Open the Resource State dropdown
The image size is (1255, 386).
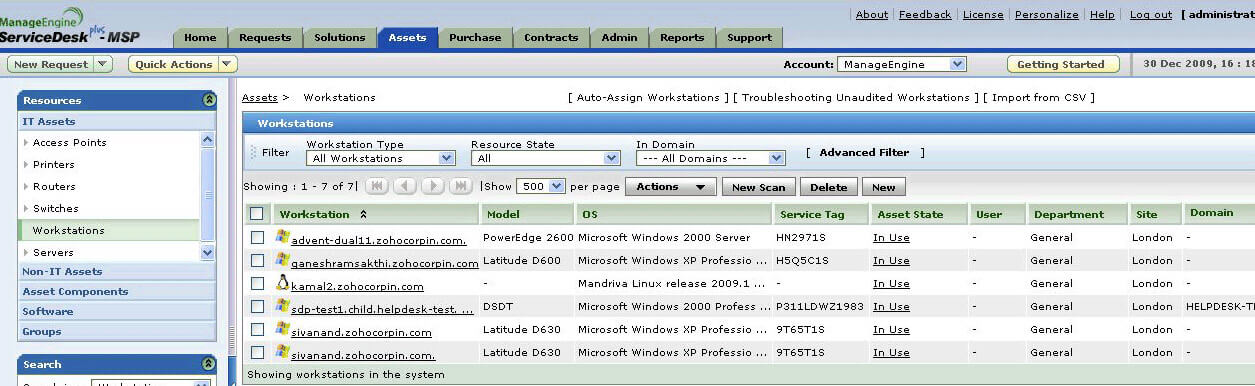(x=546, y=158)
